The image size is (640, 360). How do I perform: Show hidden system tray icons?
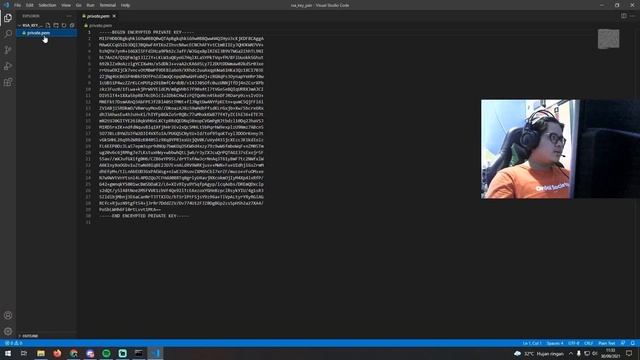click(x=571, y=353)
